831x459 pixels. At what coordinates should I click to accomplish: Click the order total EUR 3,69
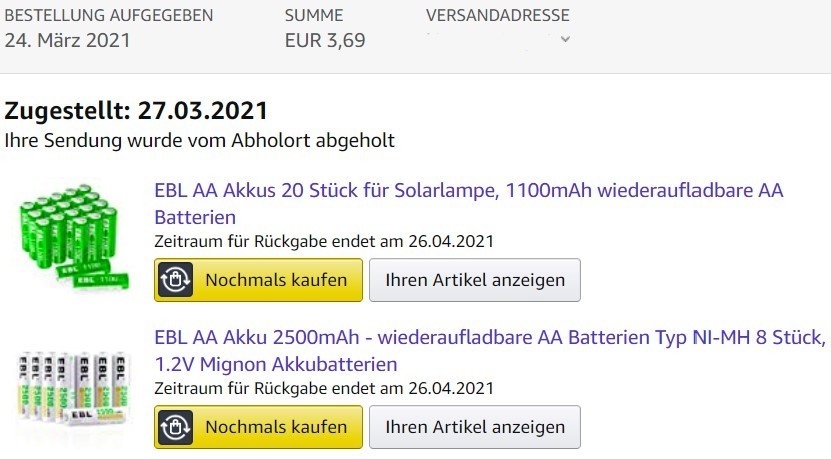click(325, 41)
